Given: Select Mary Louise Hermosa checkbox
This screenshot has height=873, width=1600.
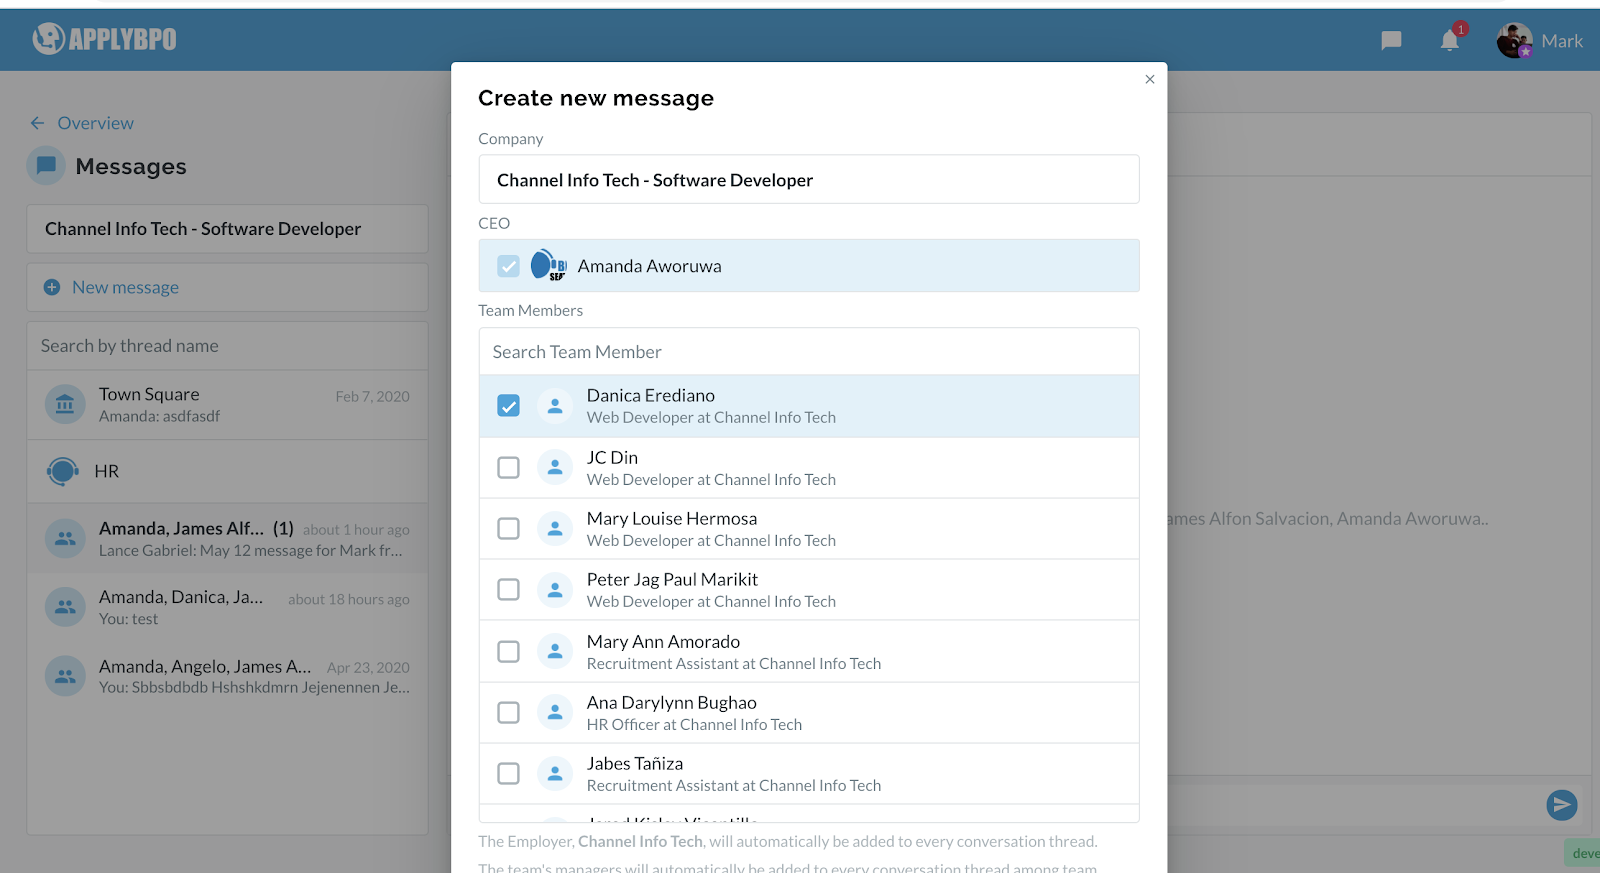Looking at the screenshot, I should click(509, 529).
